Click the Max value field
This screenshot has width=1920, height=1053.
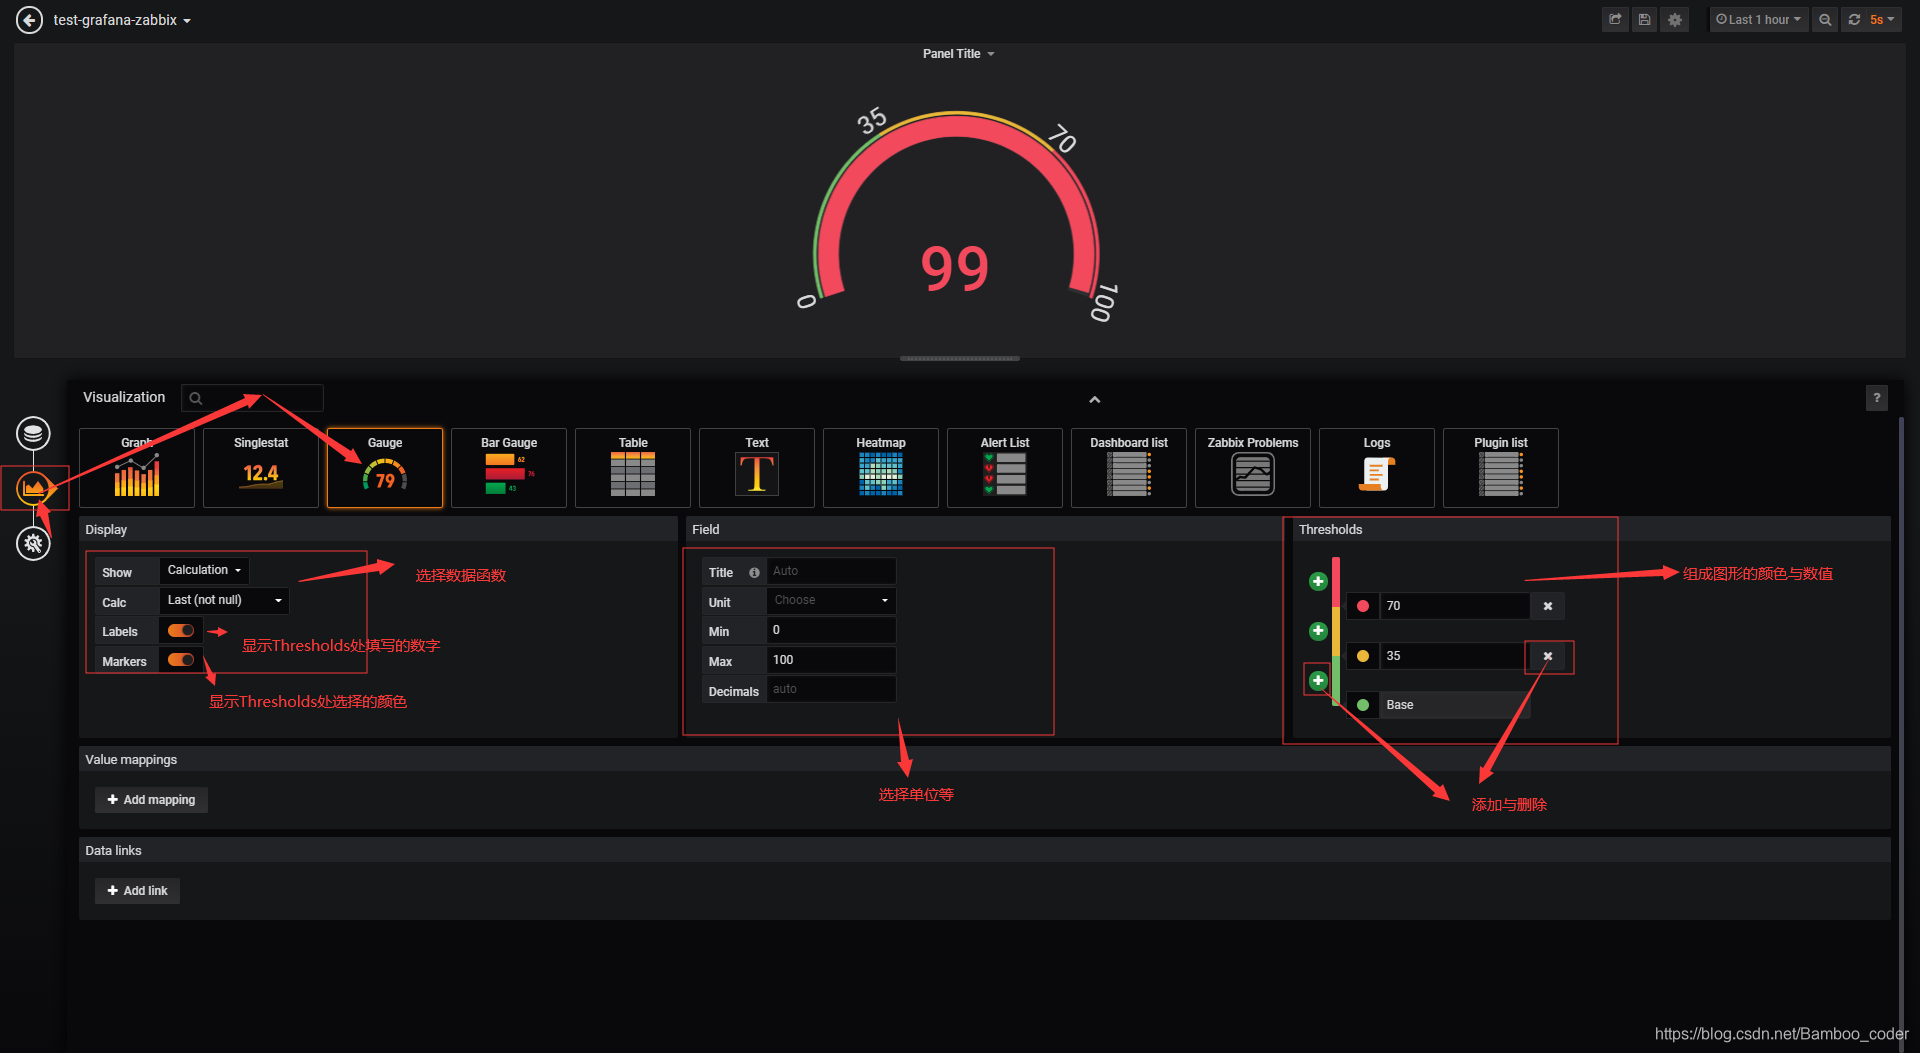pyautogui.click(x=831, y=660)
